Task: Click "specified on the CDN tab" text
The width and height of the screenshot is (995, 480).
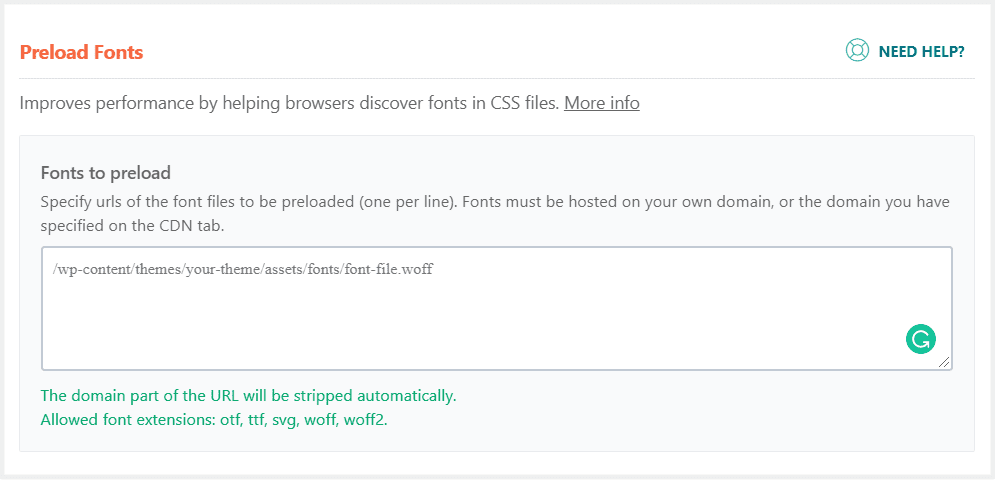Action: [132, 226]
